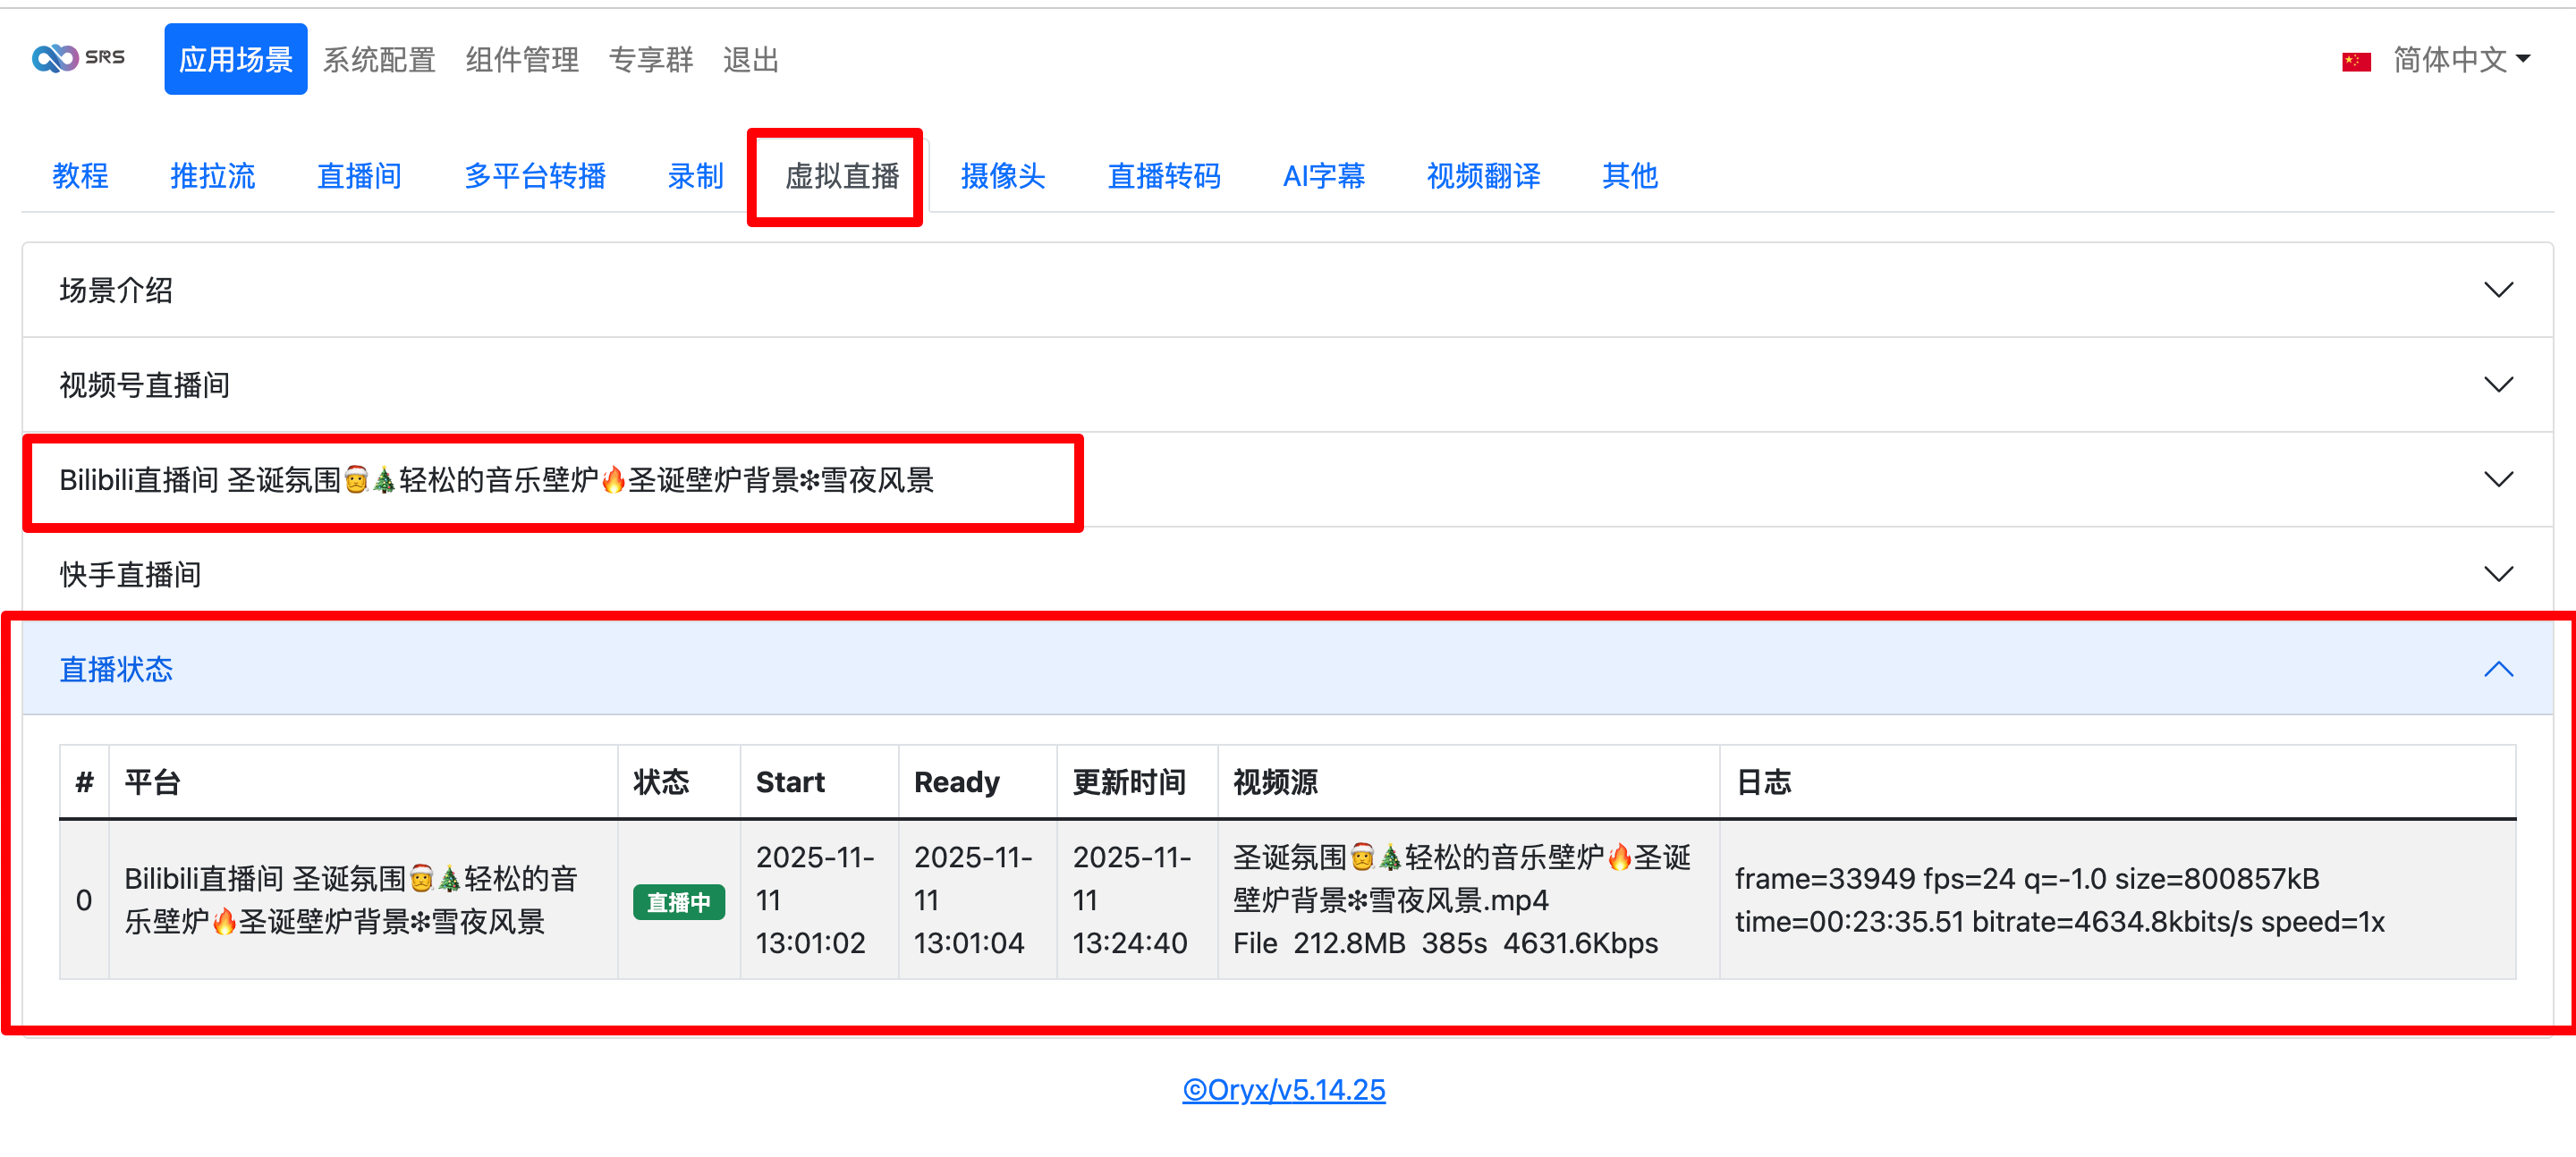Open the 组件管理 menu item
The width and height of the screenshot is (2576, 1157).
522,60
